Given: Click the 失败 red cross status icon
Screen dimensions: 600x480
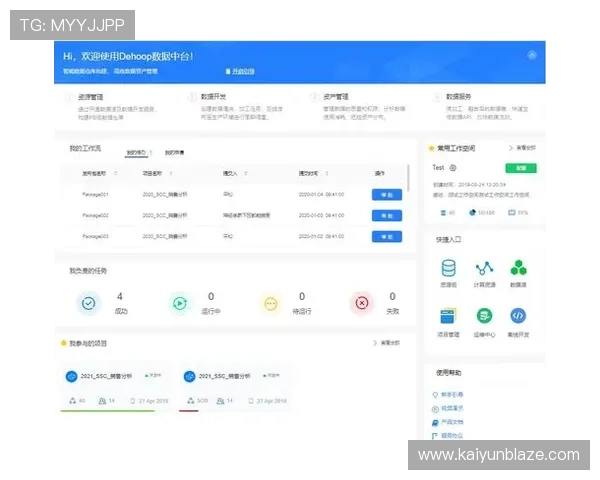Looking at the screenshot, I should click(x=362, y=304).
